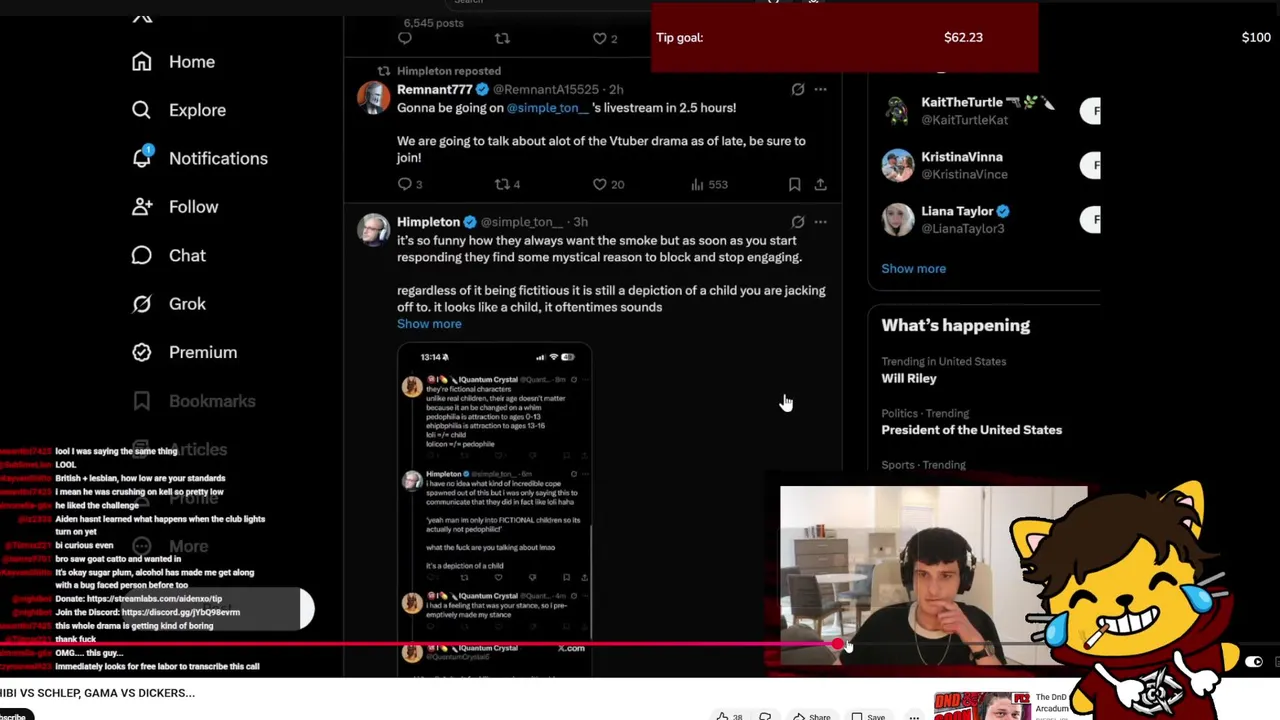The width and height of the screenshot is (1280, 720).
Task: Open the Chat bubble icon in sidebar
Action: tap(142, 255)
